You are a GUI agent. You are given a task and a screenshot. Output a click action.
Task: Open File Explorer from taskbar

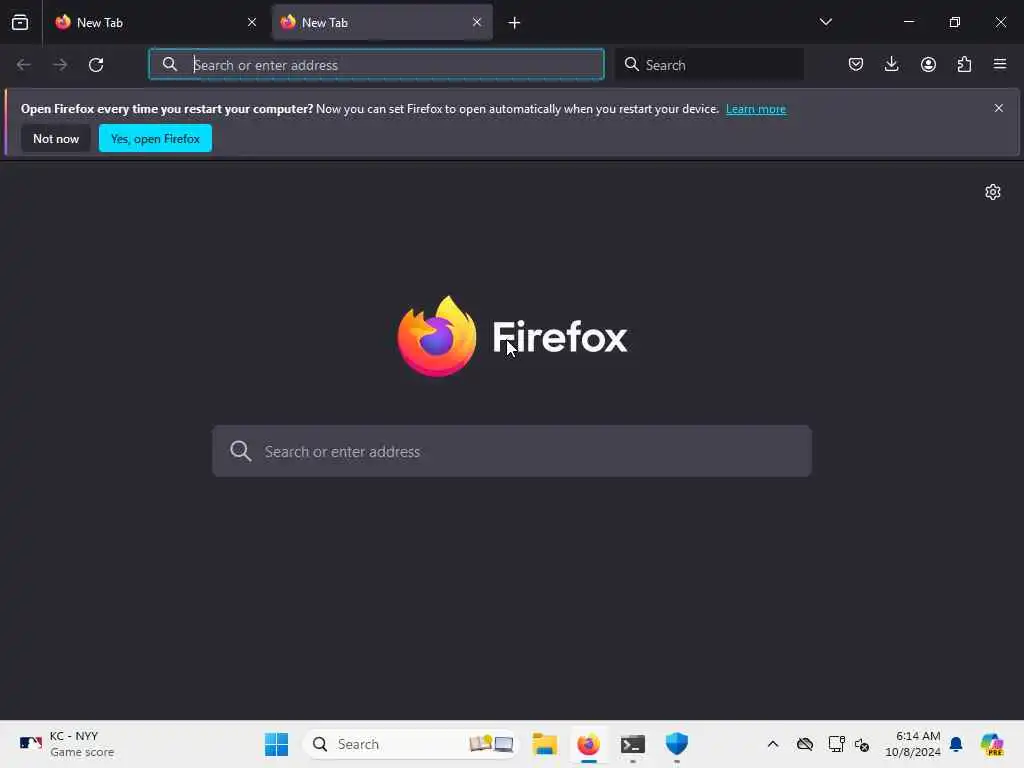(x=545, y=744)
